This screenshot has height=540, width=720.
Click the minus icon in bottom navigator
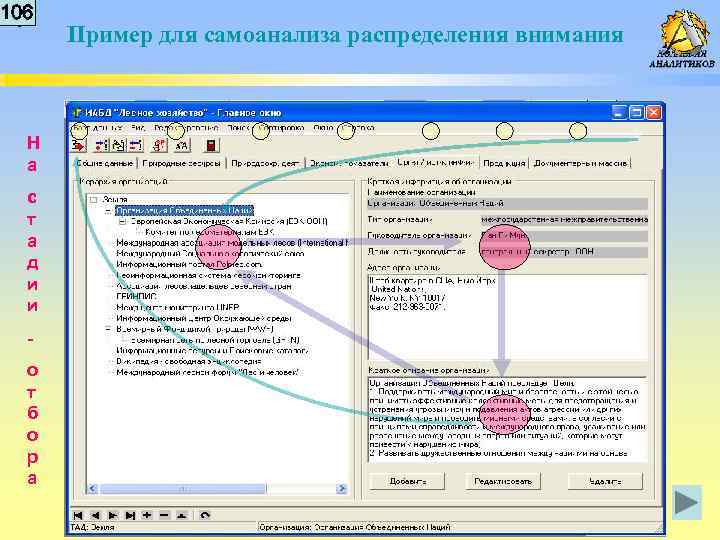point(164,515)
